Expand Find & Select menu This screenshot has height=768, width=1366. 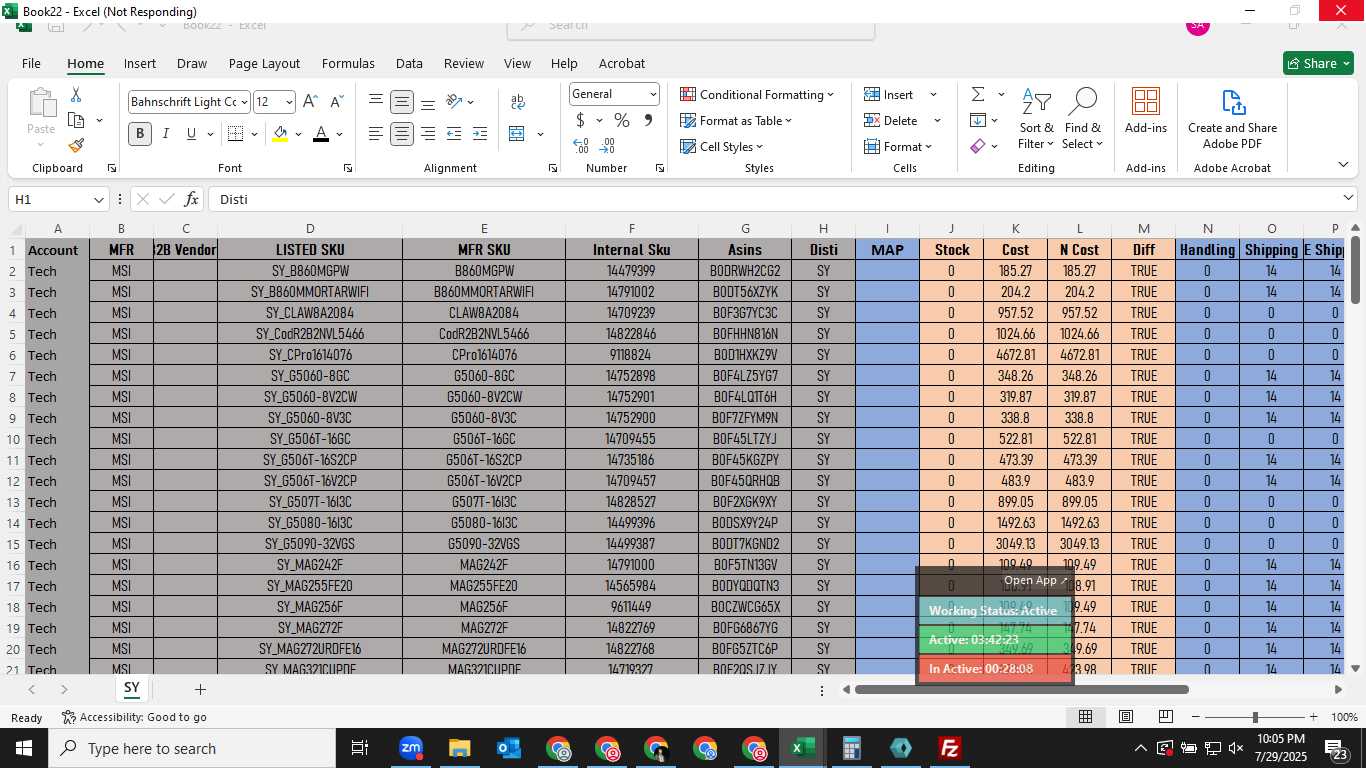pyautogui.click(x=1082, y=119)
